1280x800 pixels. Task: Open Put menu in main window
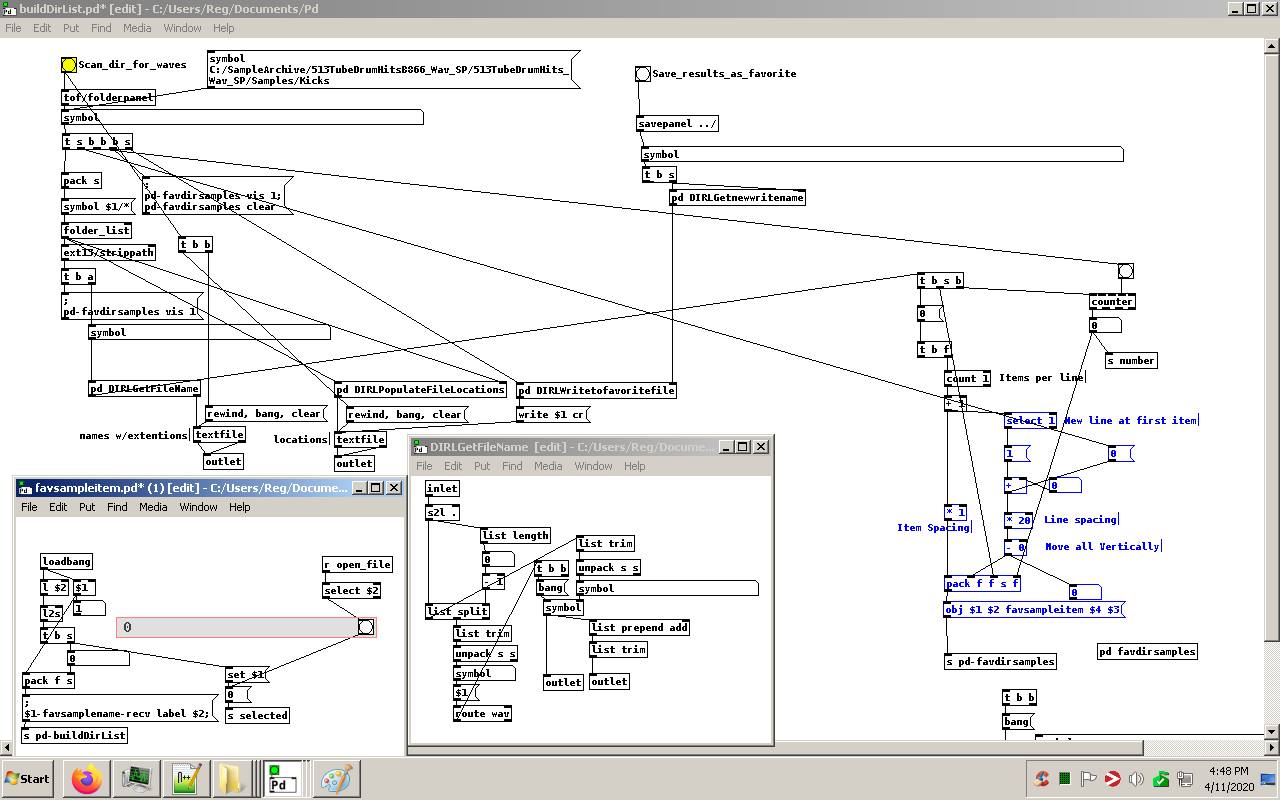point(71,28)
